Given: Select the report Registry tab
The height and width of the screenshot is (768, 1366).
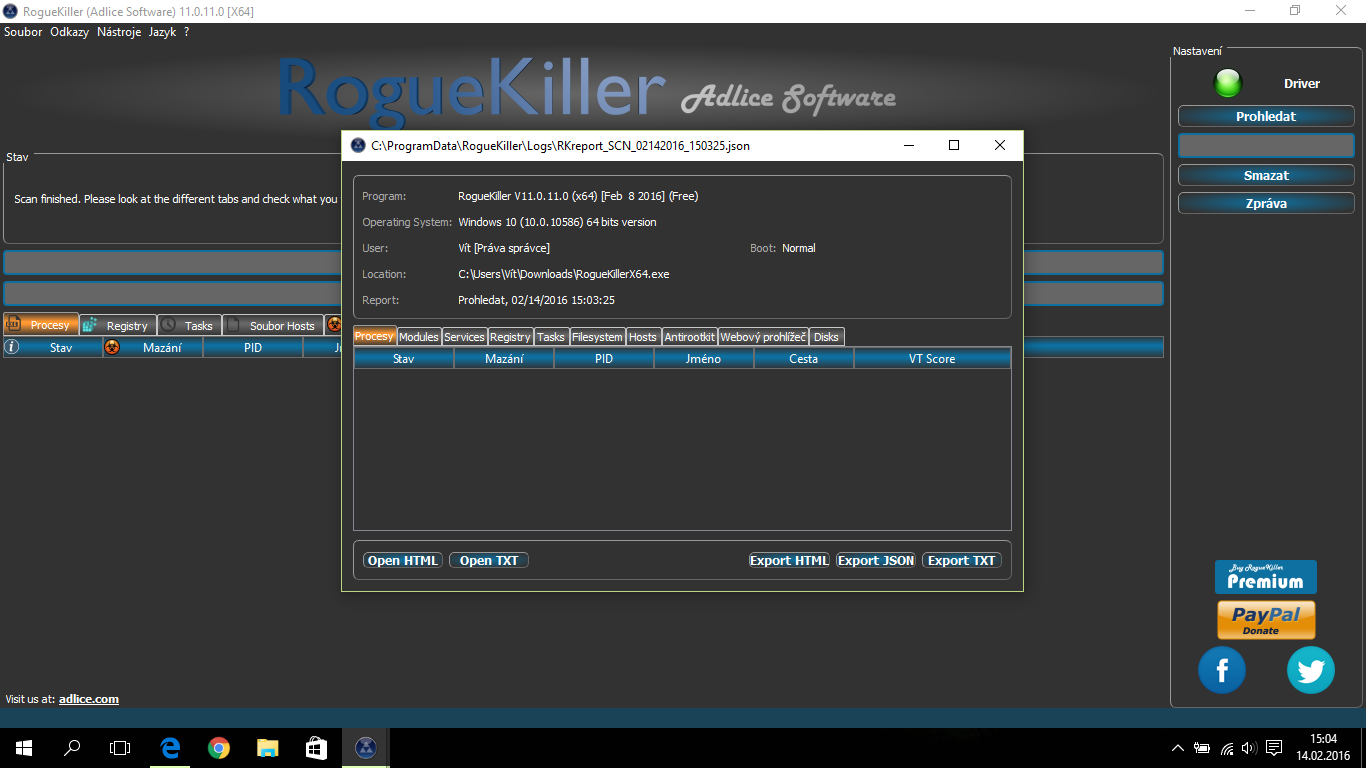Looking at the screenshot, I should coord(510,337).
